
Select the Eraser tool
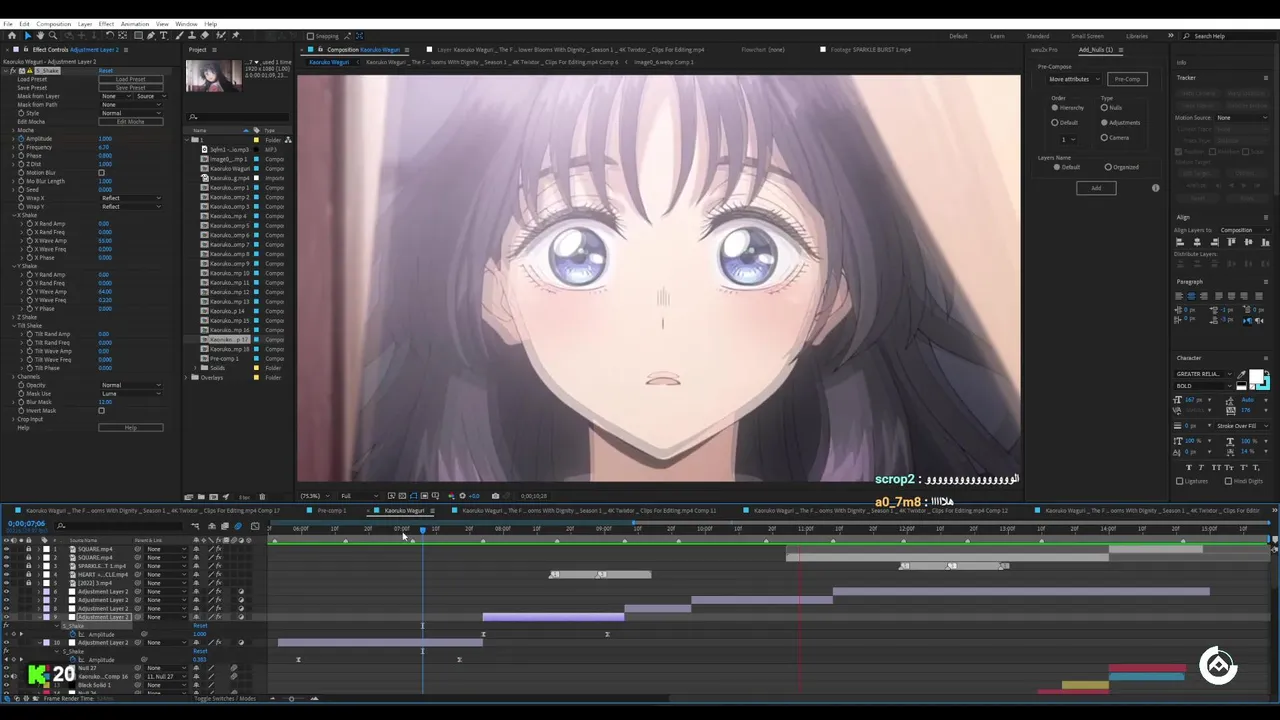[205, 36]
